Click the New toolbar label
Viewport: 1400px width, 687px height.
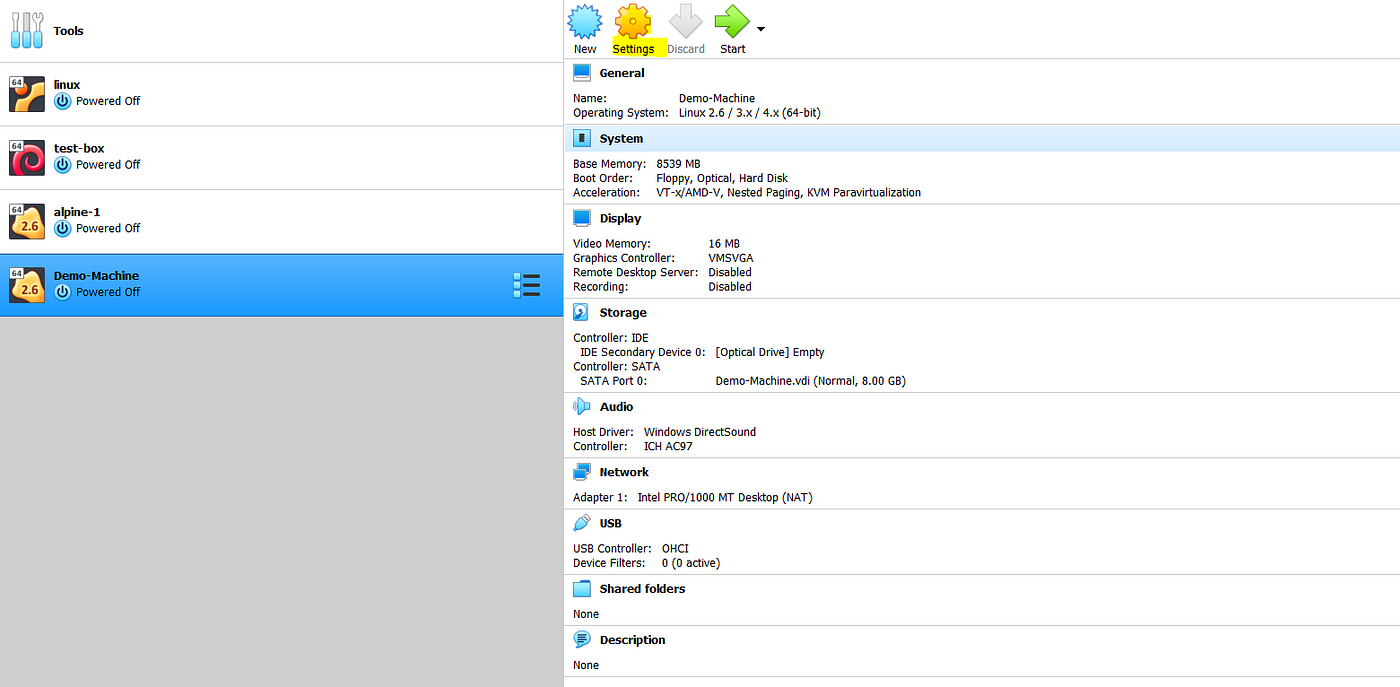(585, 49)
